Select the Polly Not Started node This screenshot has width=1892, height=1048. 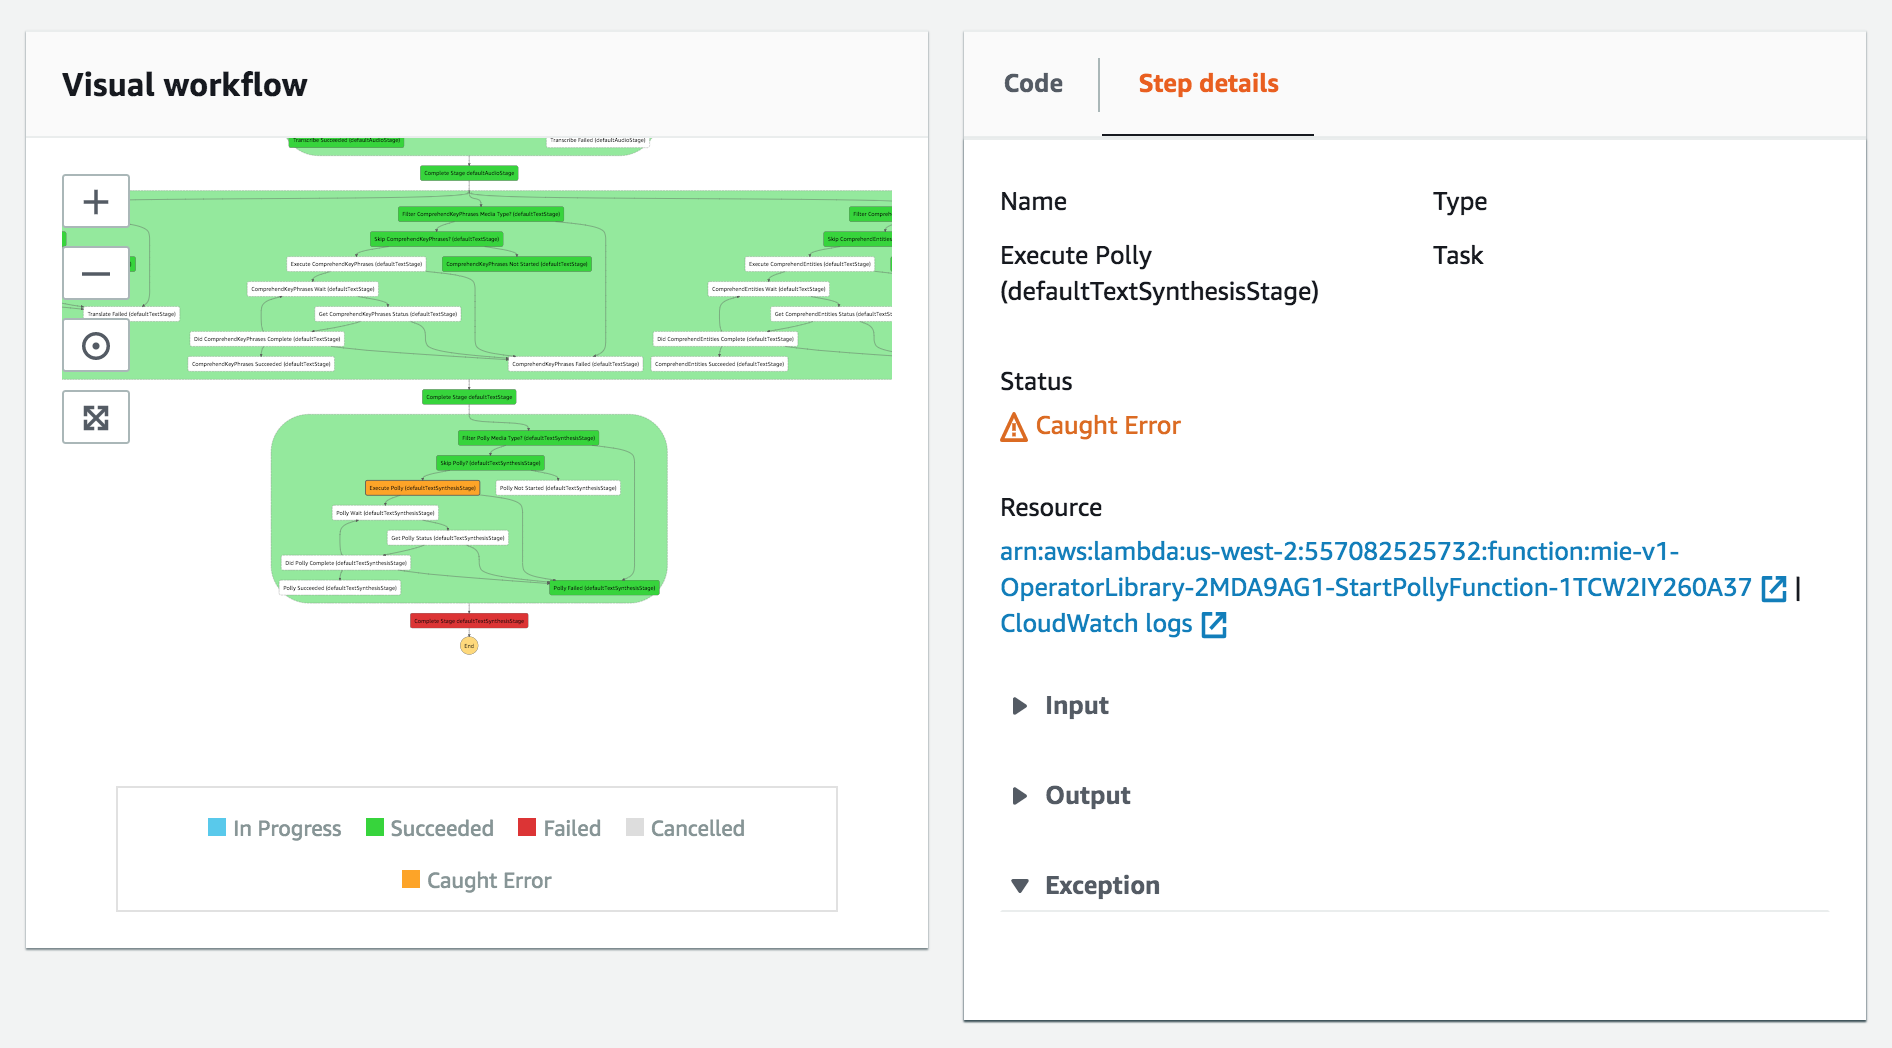pyautogui.click(x=558, y=488)
